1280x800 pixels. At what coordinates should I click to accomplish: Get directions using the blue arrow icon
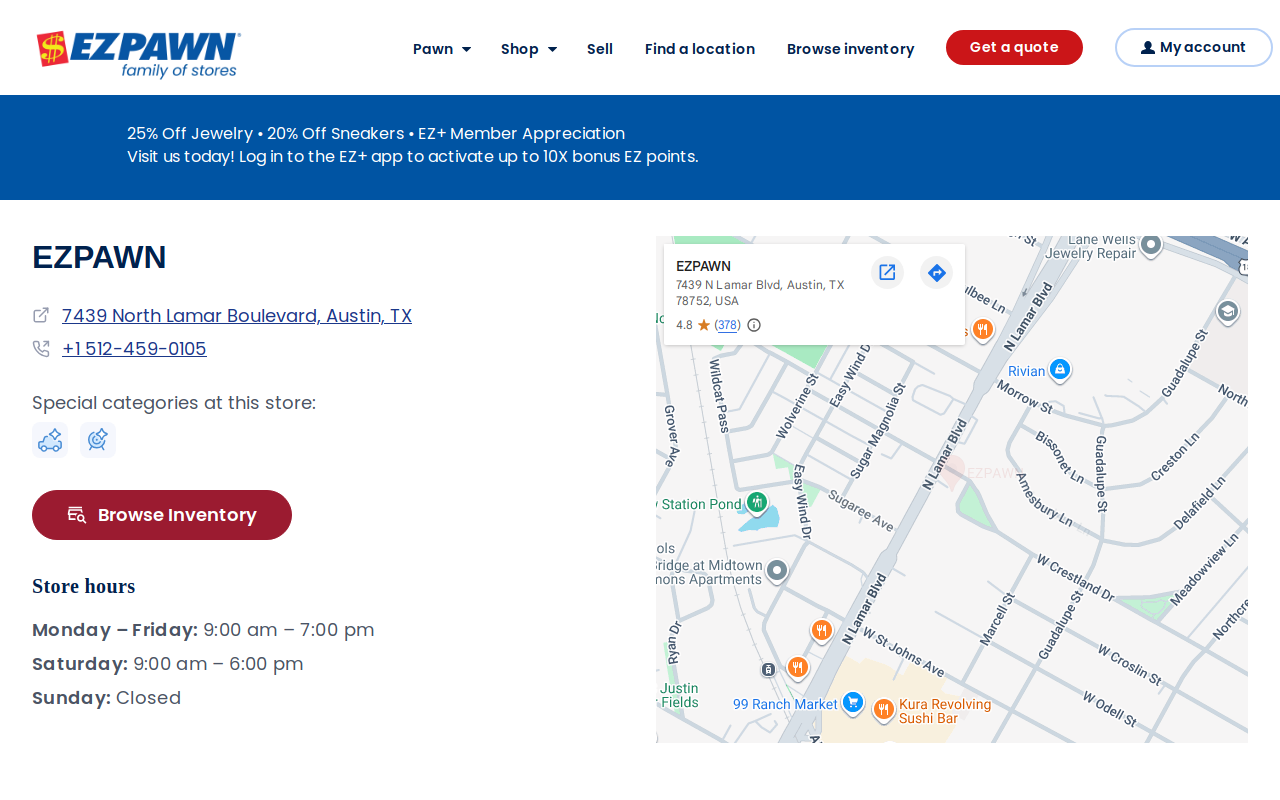click(x=936, y=272)
